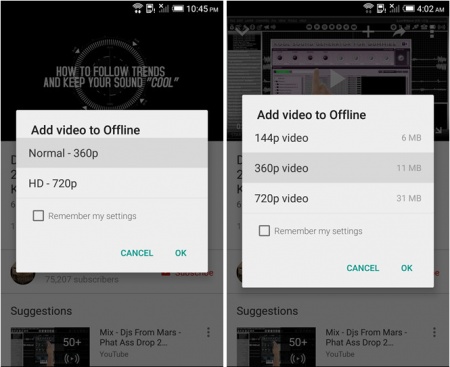Tap battery icon in left status bar
The height and width of the screenshot is (367, 450).
177,8
